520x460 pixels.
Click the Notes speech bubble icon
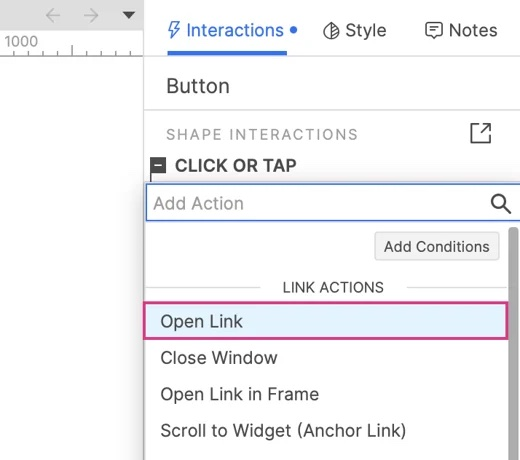point(434,30)
